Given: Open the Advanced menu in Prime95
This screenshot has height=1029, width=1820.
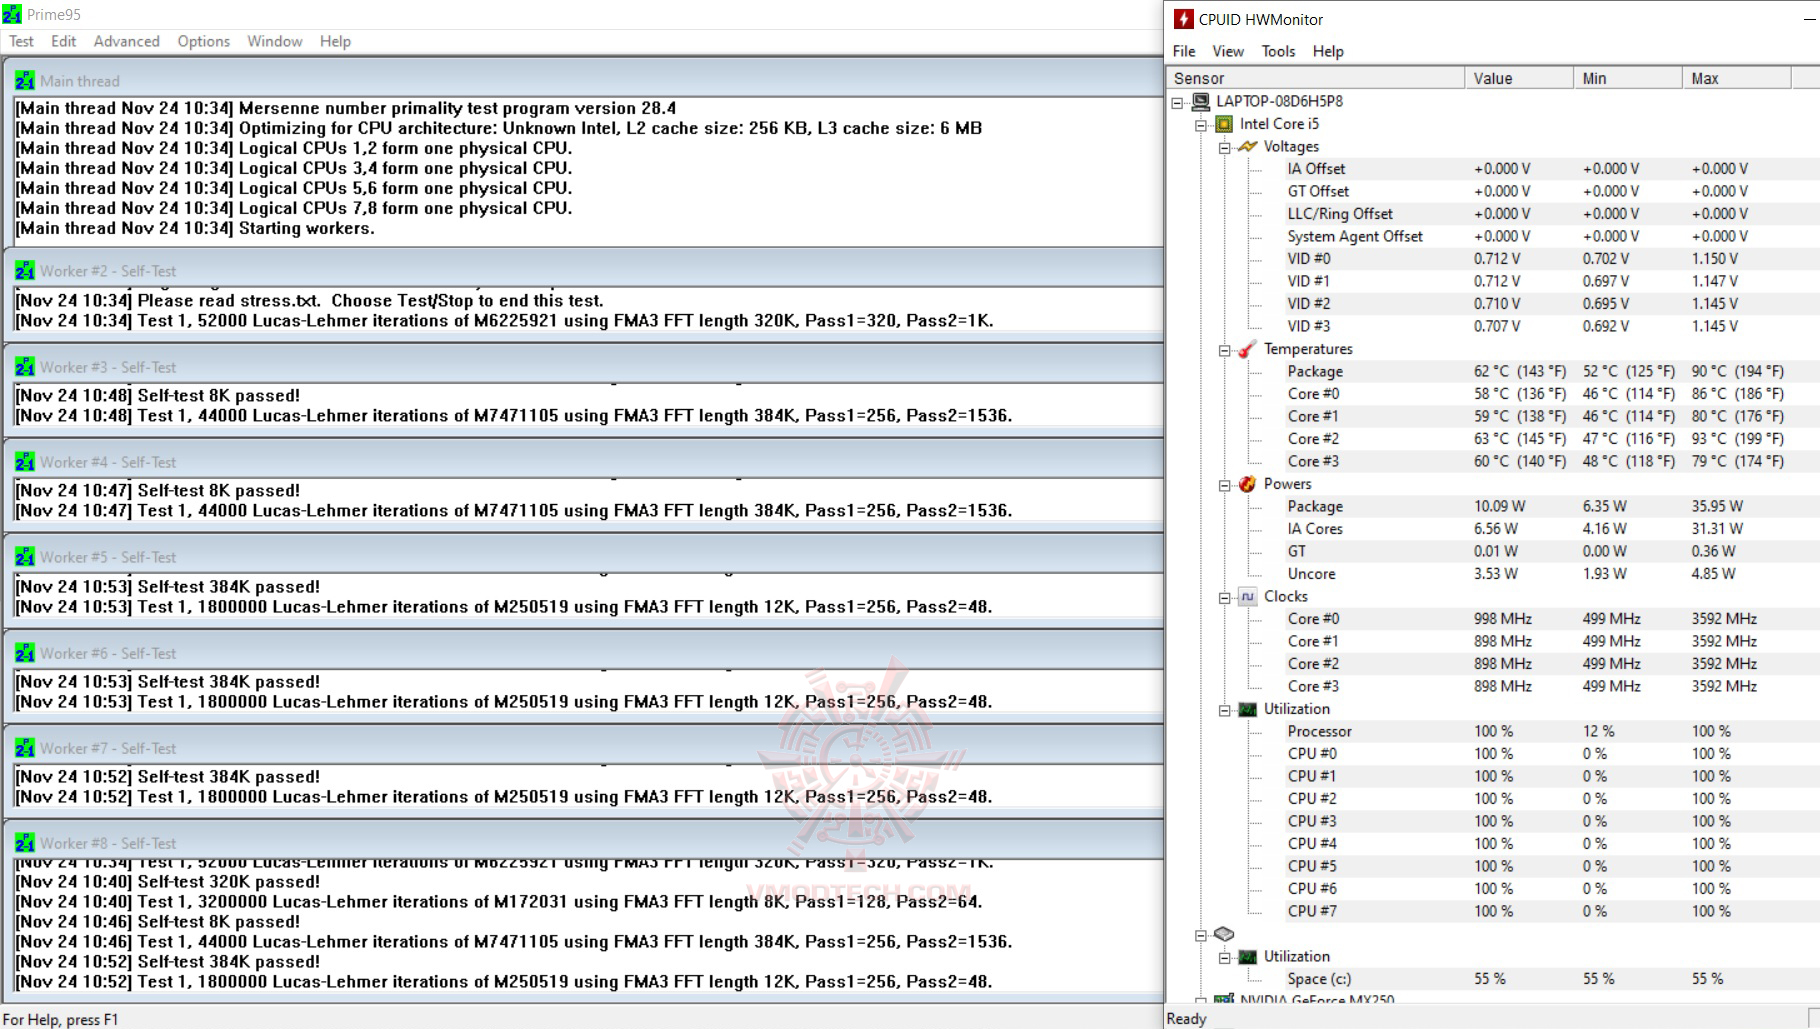Looking at the screenshot, I should [x=126, y=41].
